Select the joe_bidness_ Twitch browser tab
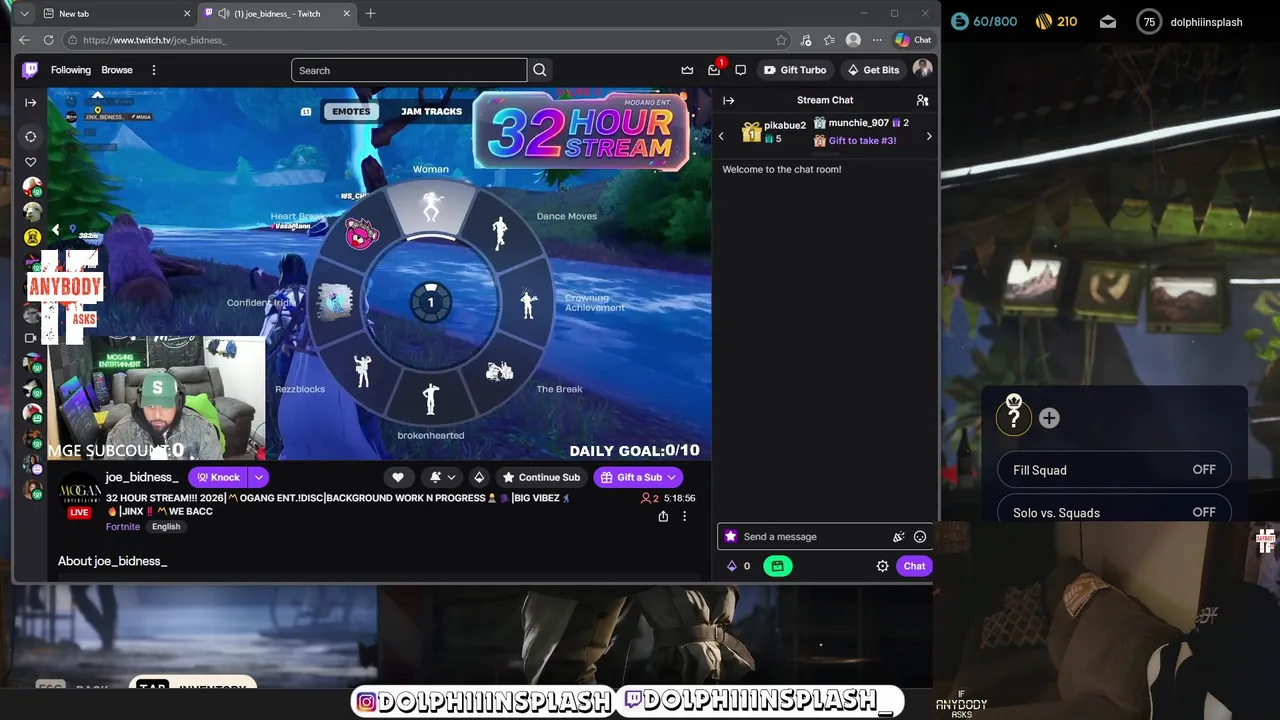The height and width of the screenshot is (720, 1280). (277, 14)
